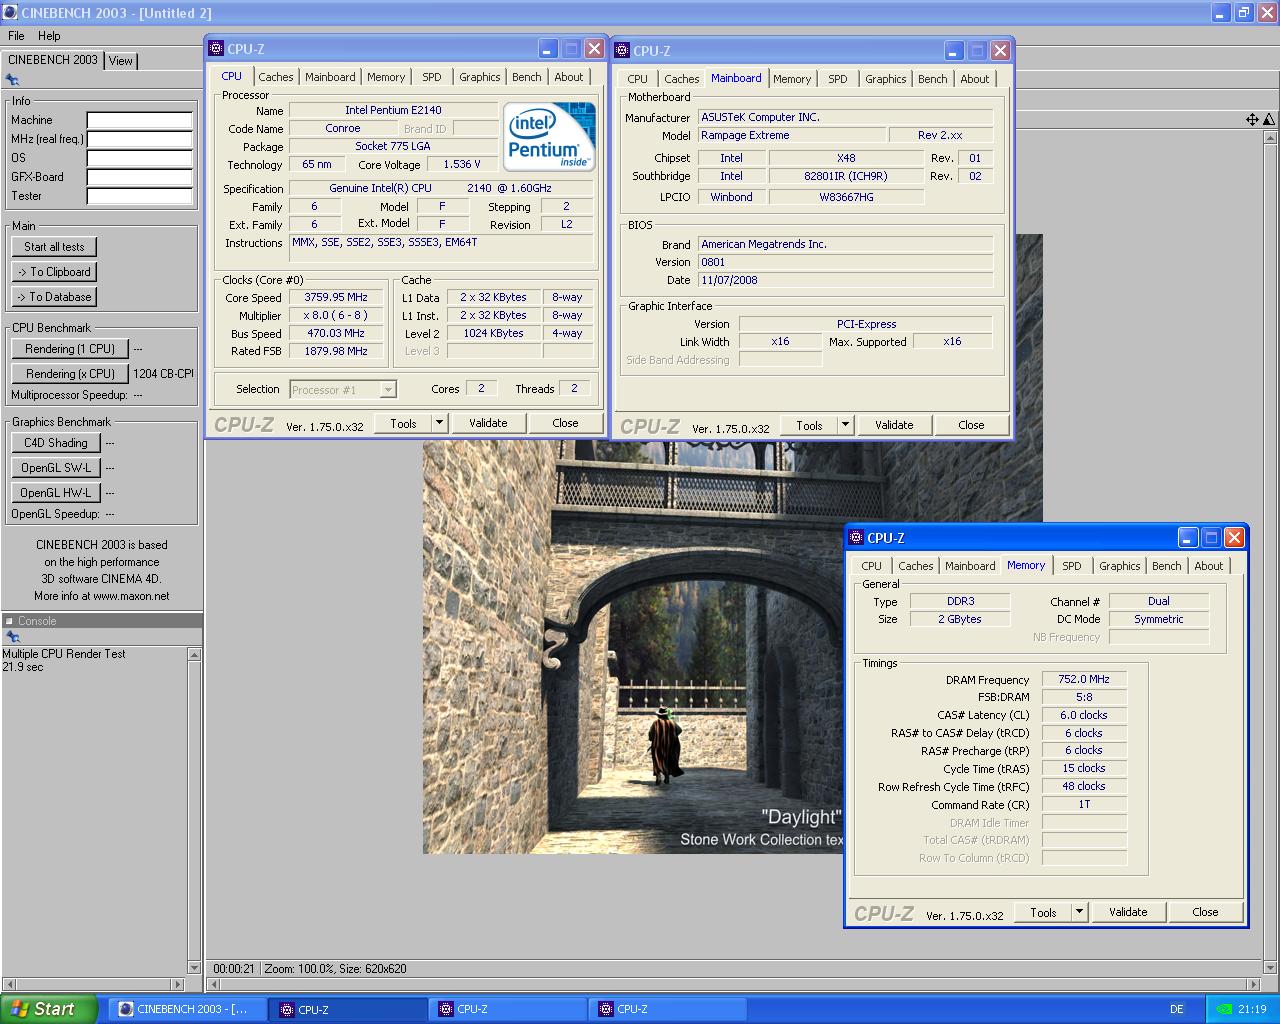The height and width of the screenshot is (1024, 1280).
Task: Switch to the View tab in CINEBENCH
Action: [121, 61]
